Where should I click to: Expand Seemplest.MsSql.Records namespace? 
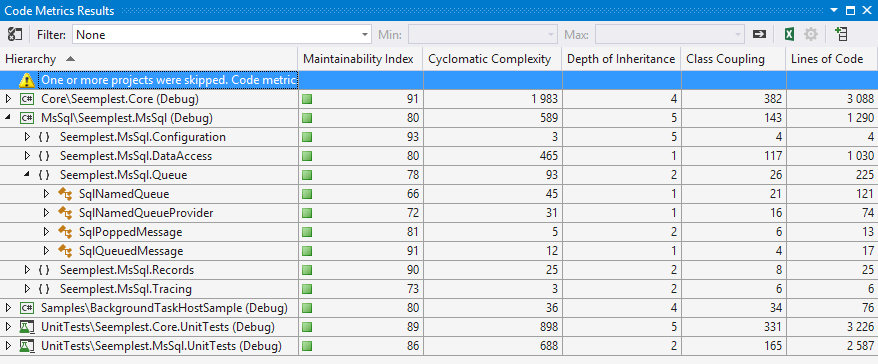pos(27,270)
